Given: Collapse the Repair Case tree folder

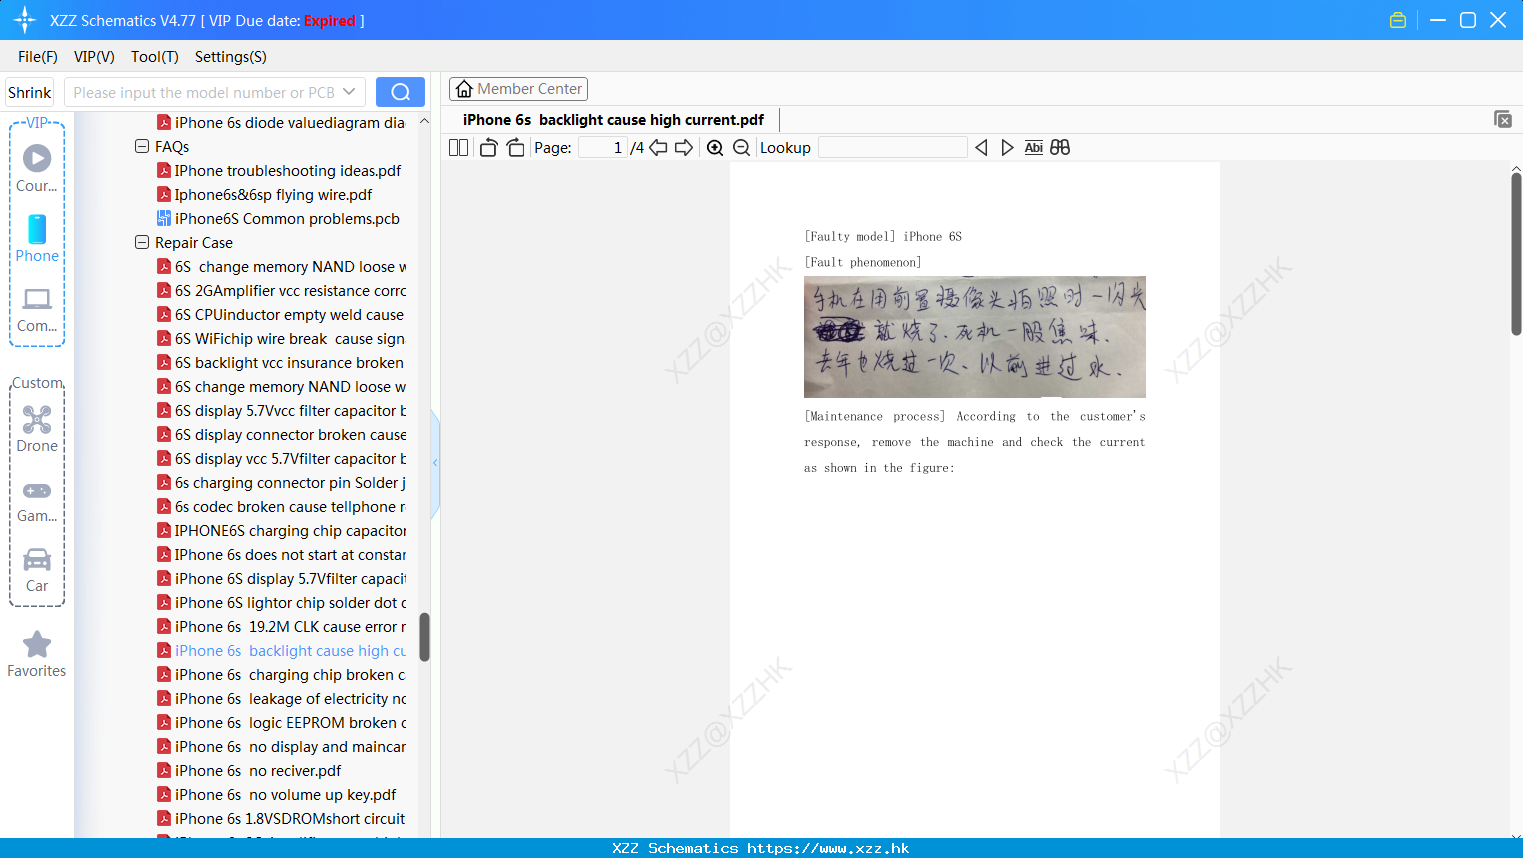Looking at the screenshot, I should [142, 242].
